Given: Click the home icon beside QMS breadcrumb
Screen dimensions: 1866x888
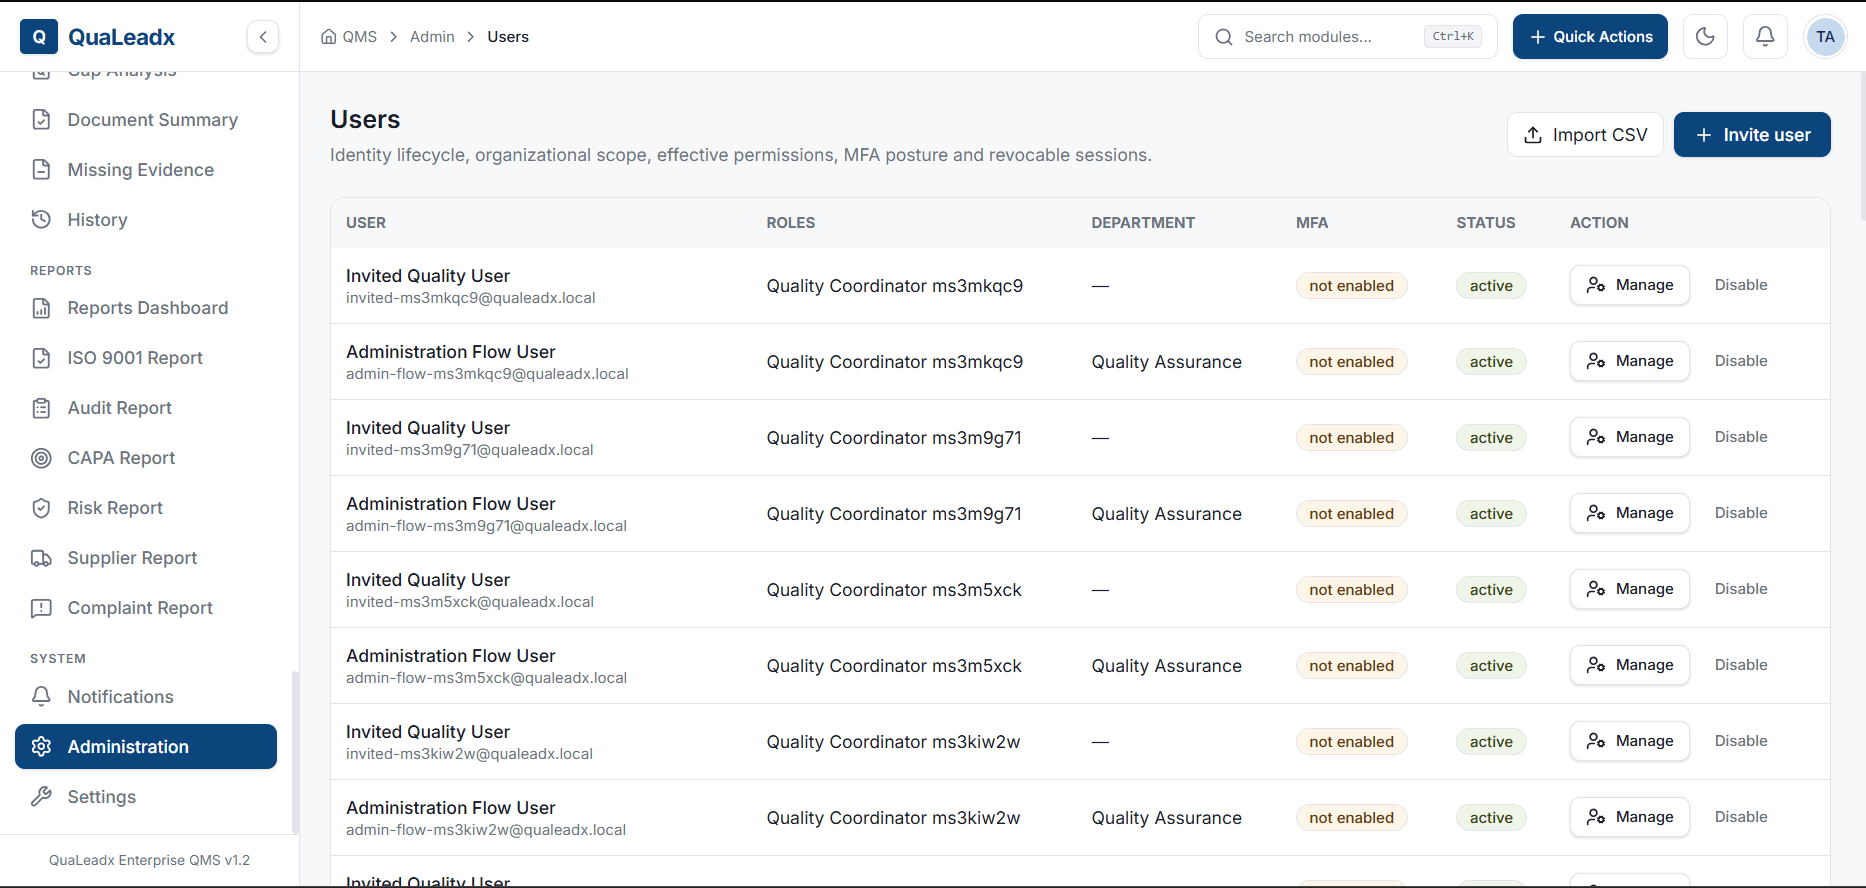Looking at the screenshot, I should pos(328,37).
